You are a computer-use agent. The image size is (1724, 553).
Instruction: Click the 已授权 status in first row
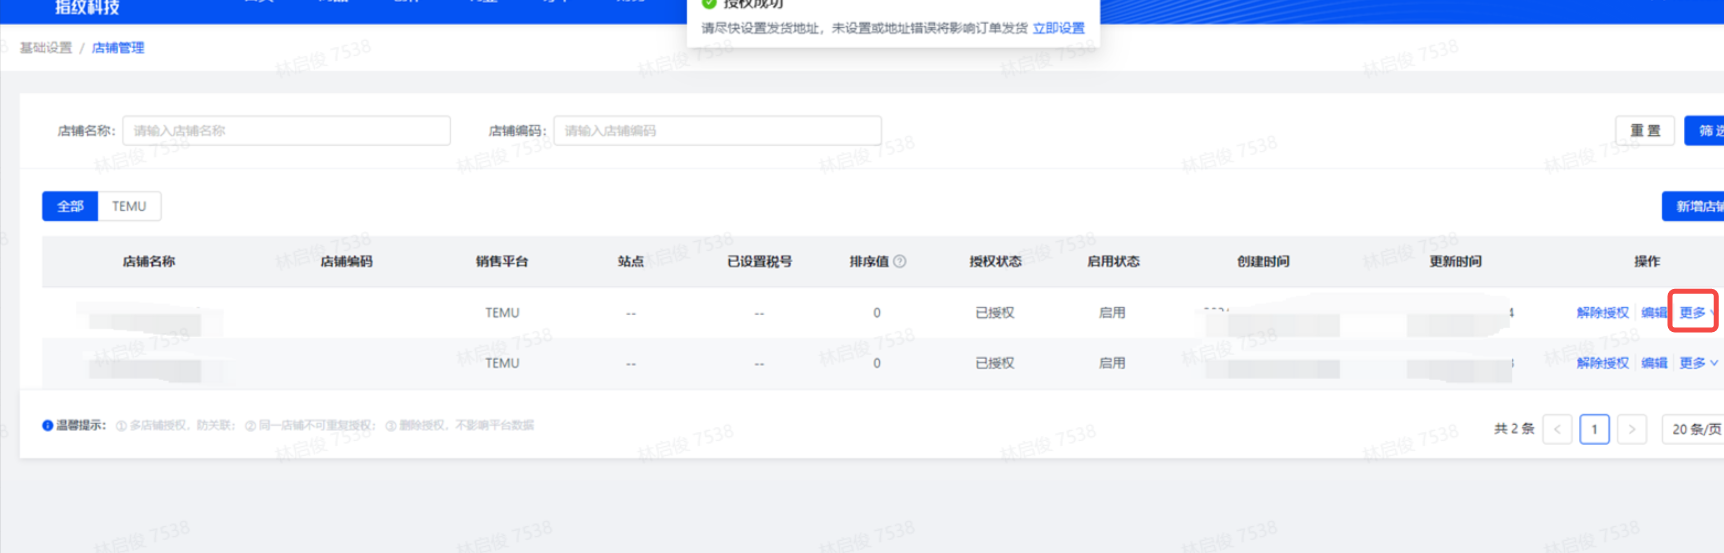point(995,312)
